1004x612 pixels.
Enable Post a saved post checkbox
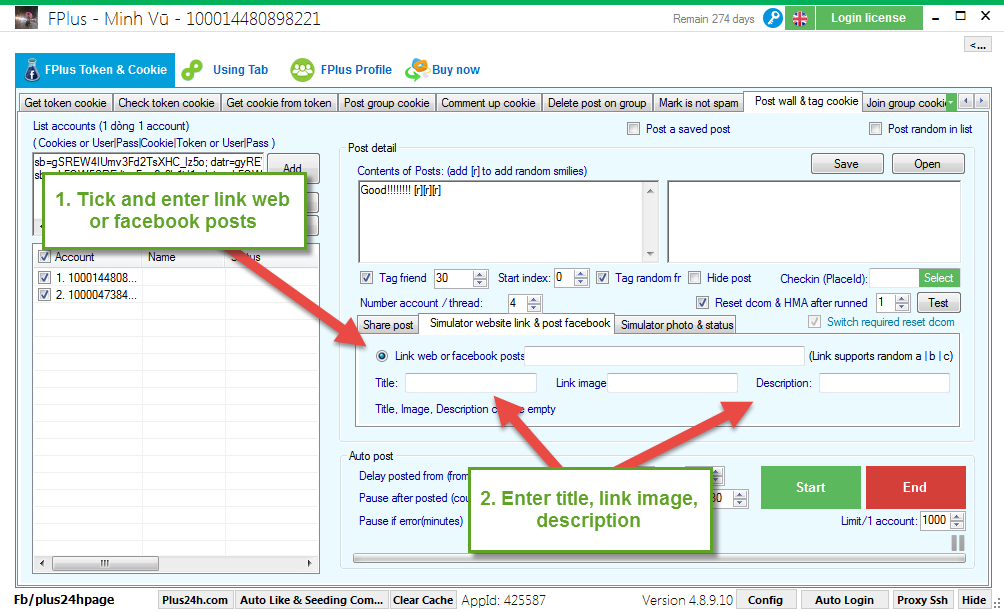633,129
